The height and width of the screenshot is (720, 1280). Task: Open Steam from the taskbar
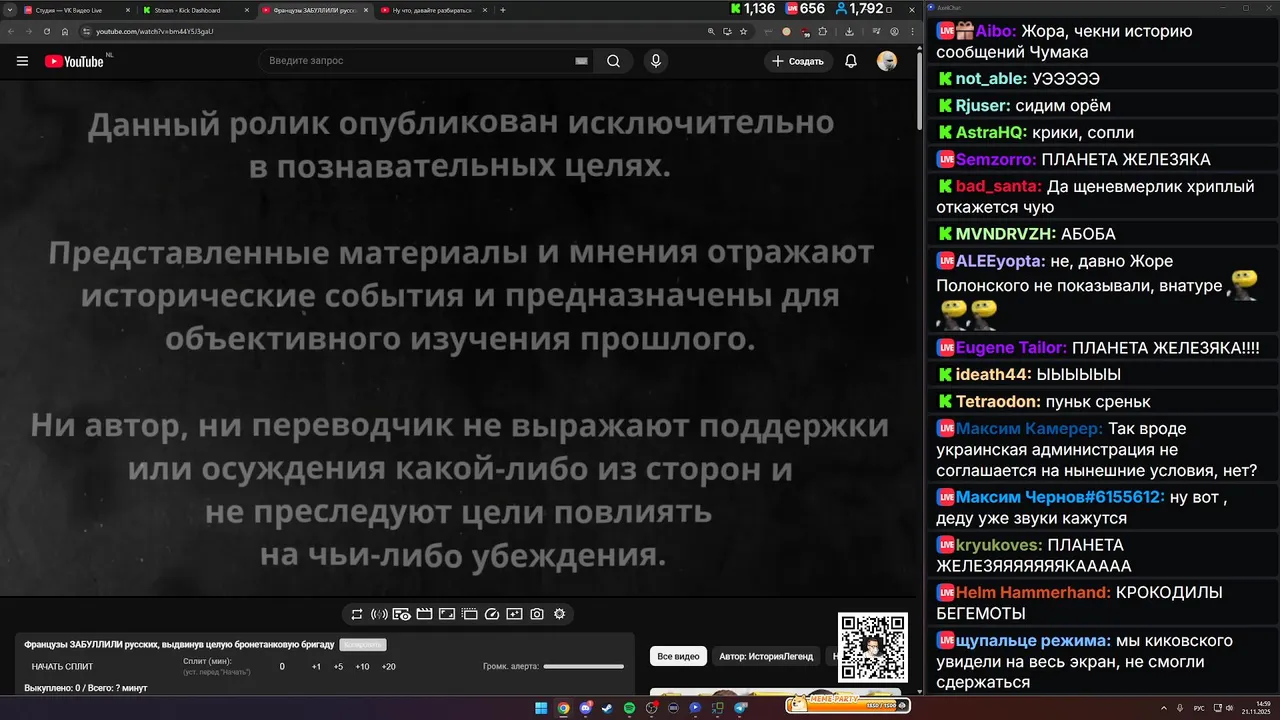point(606,707)
